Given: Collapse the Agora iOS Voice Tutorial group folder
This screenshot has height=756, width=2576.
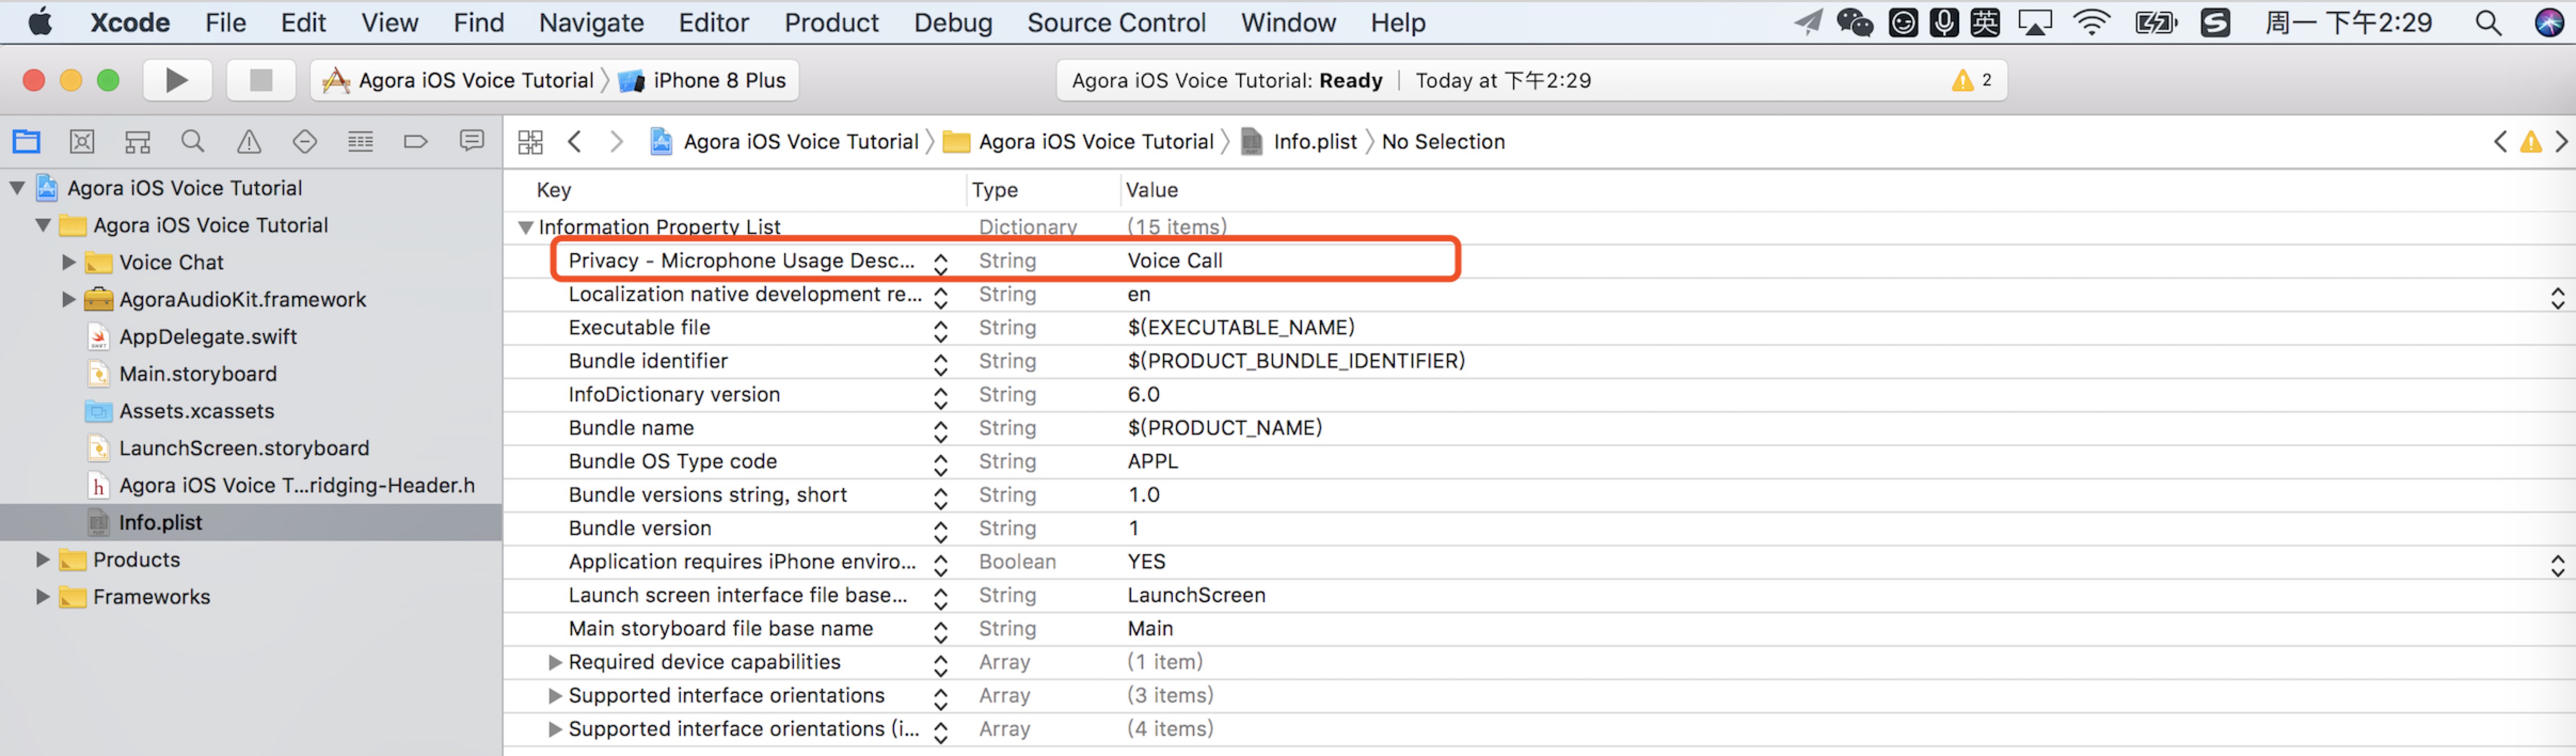Looking at the screenshot, I should pyautogui.click(x=43, y=225).
